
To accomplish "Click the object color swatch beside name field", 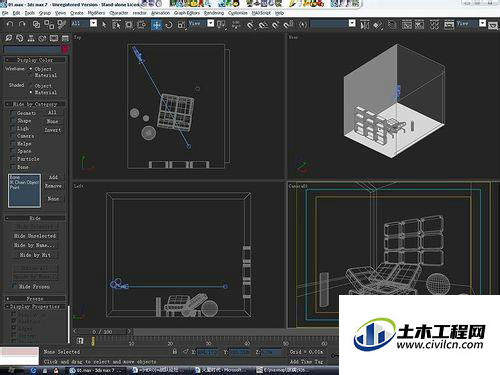I will pos(65,49).
